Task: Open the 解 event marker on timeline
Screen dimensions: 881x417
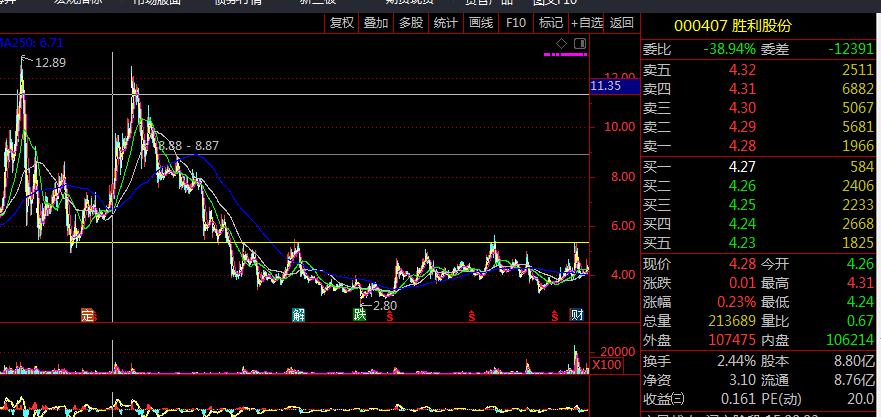Action: click(x=298, y=316)
